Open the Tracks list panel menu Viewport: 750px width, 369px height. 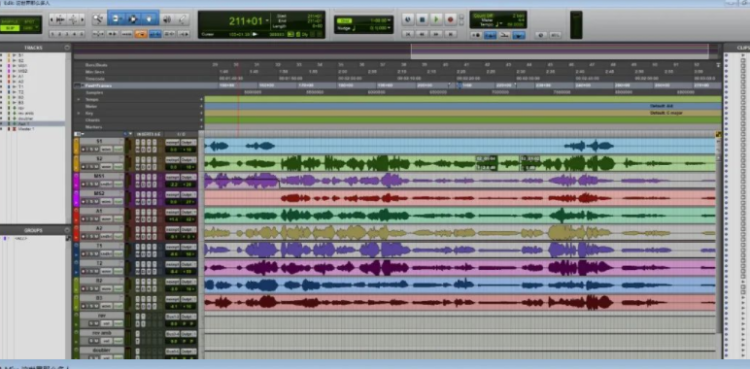[x=67, y=47]
